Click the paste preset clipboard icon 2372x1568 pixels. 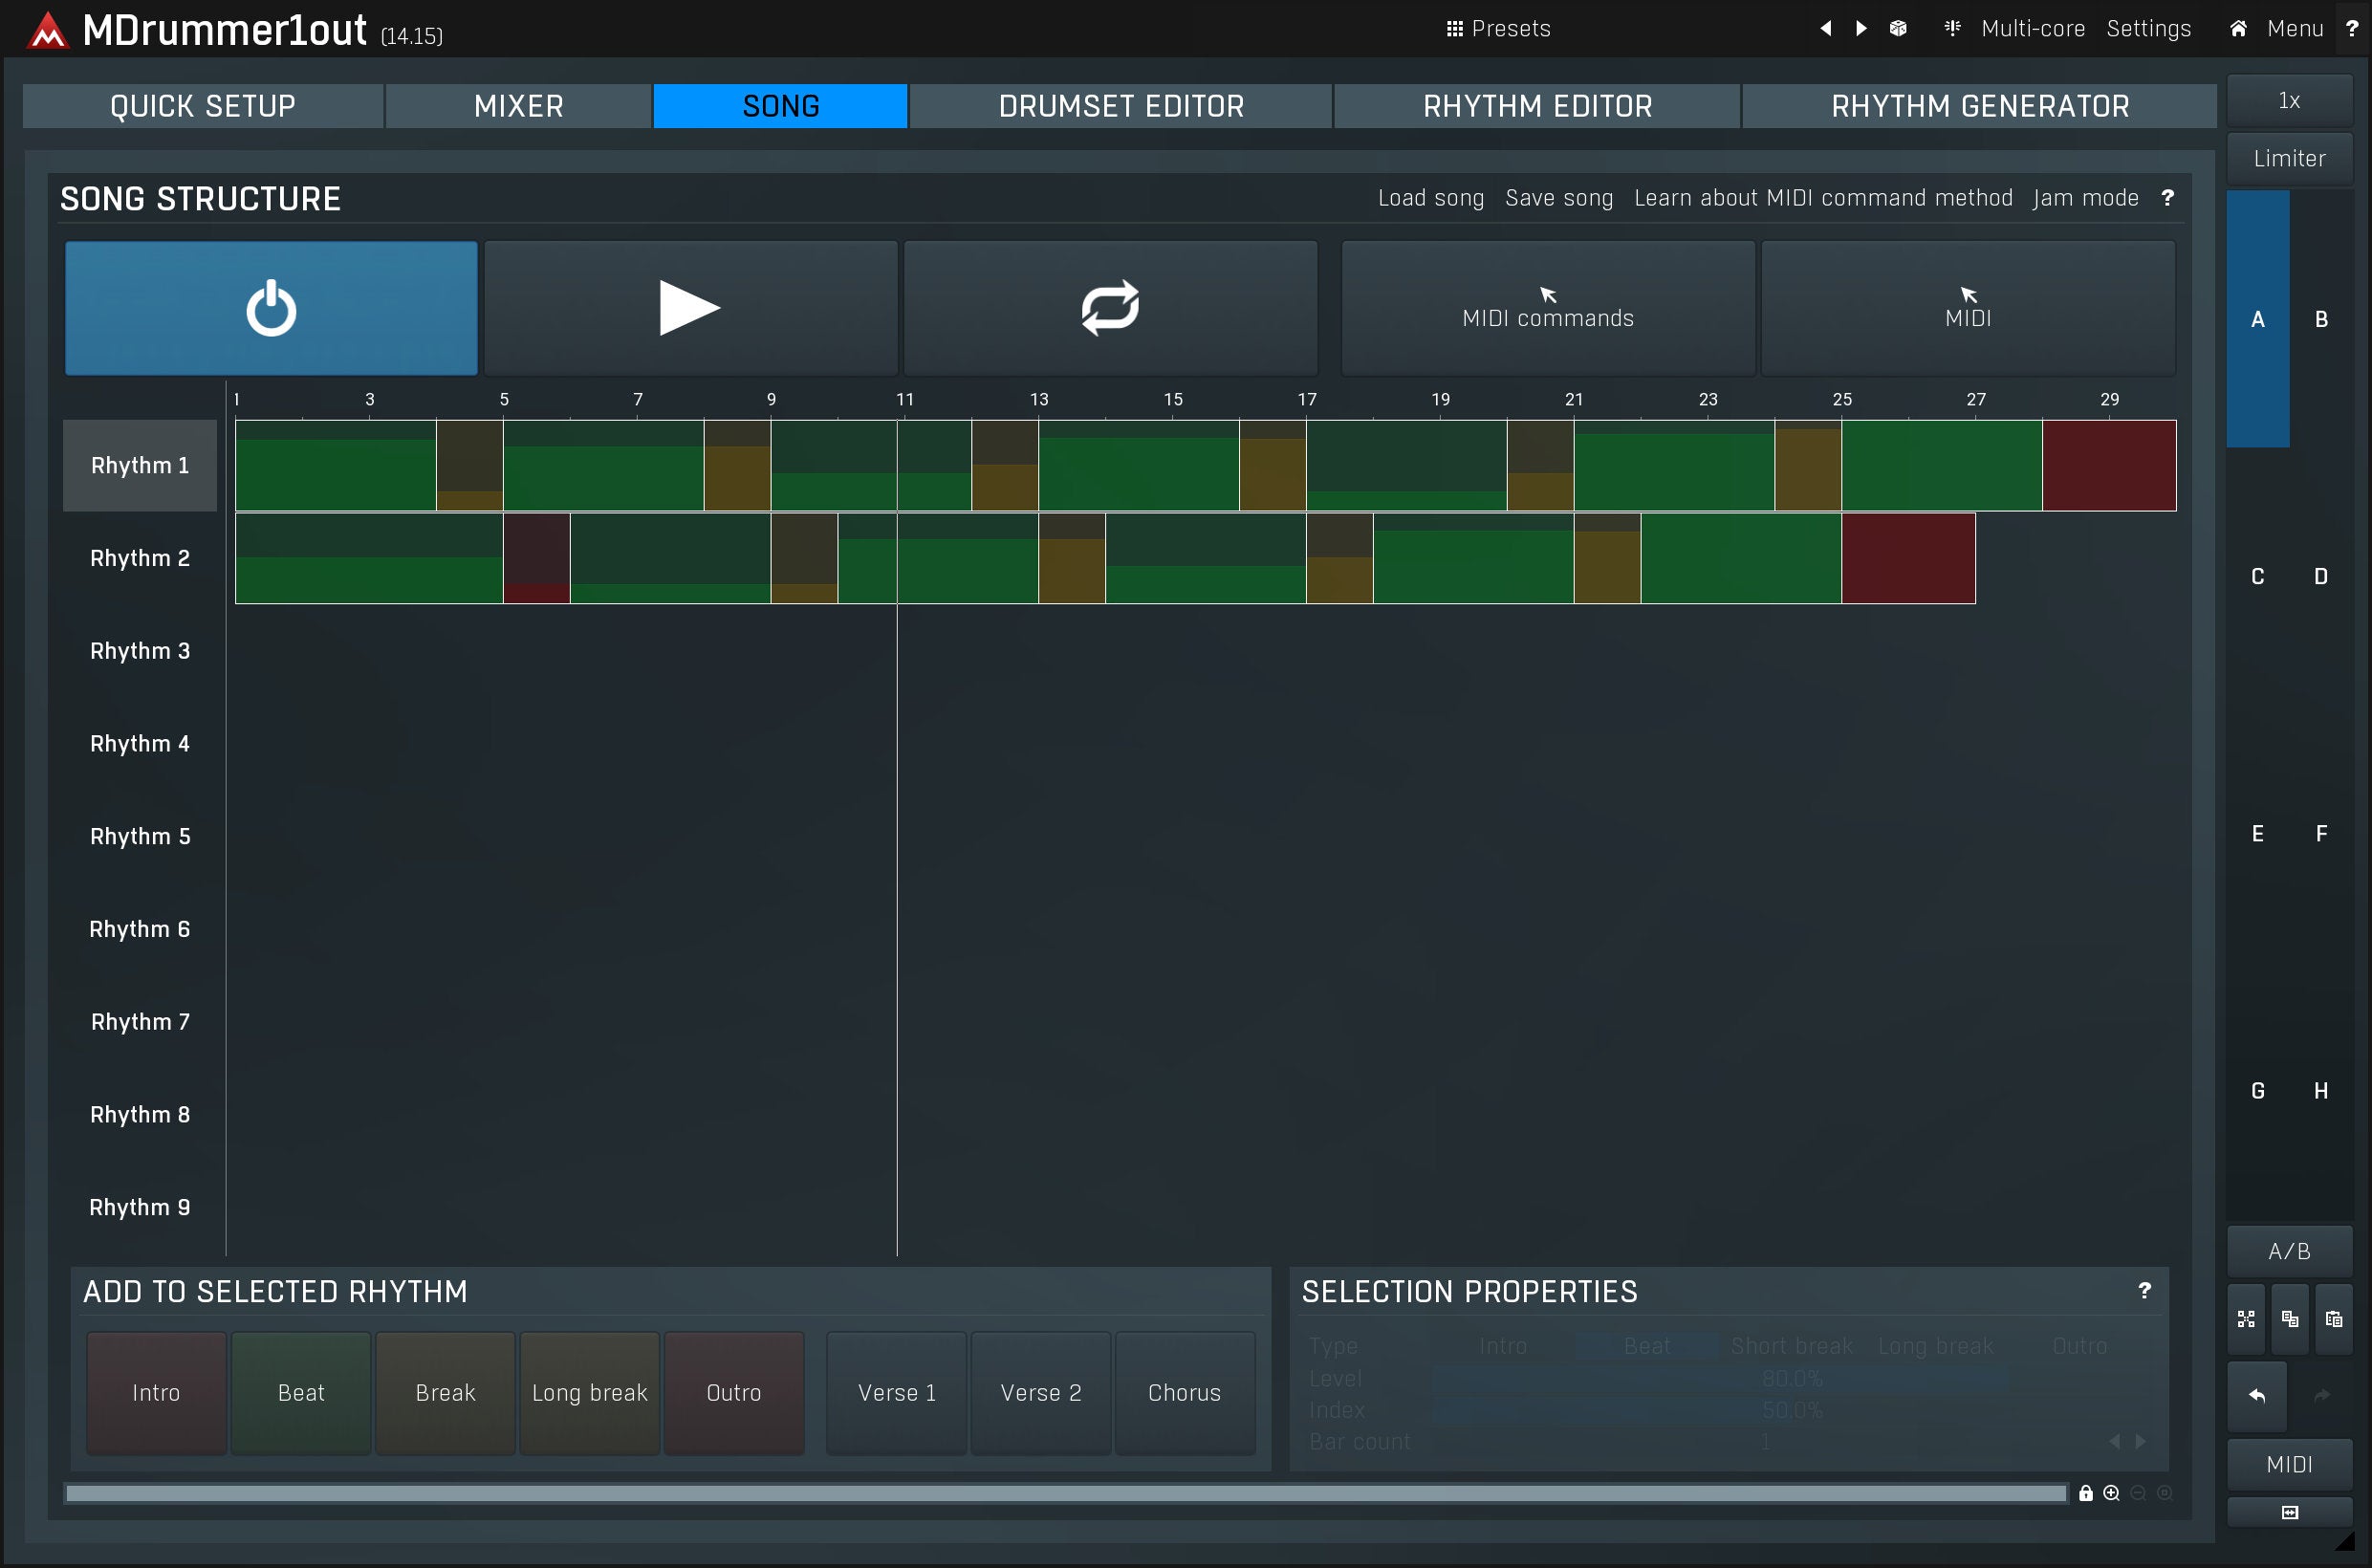[x=2334, y=1320]
